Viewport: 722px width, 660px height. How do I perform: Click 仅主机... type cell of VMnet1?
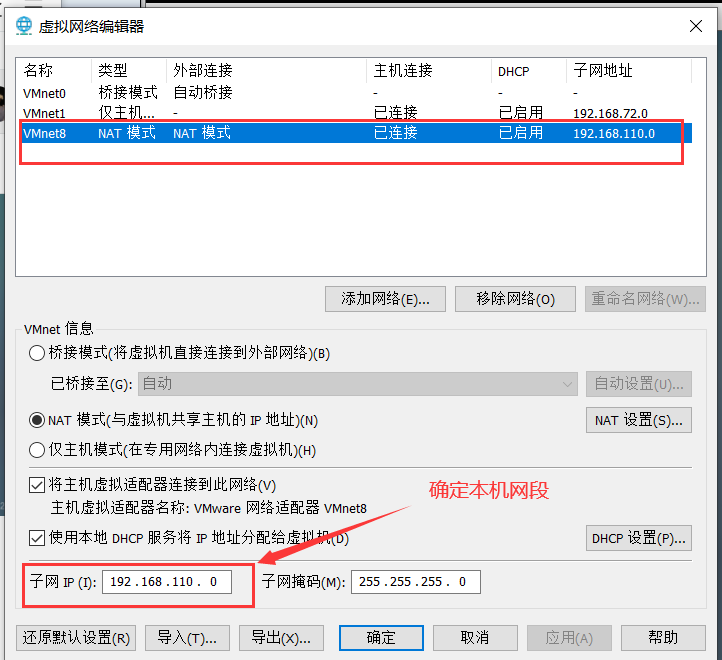click(x=127, y=113)
